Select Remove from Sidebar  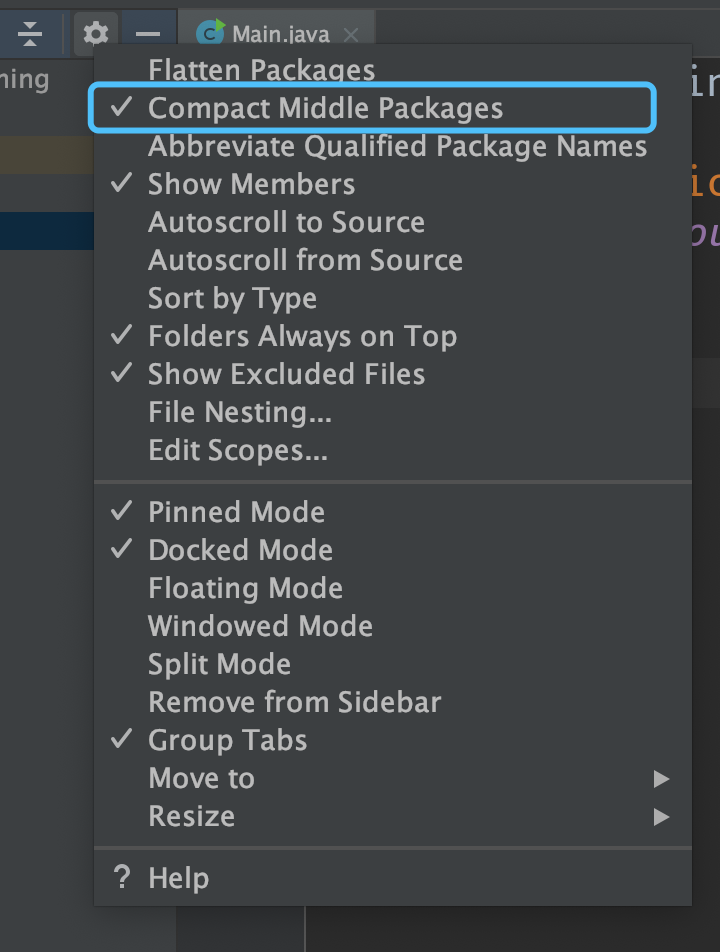pos(294,702)
